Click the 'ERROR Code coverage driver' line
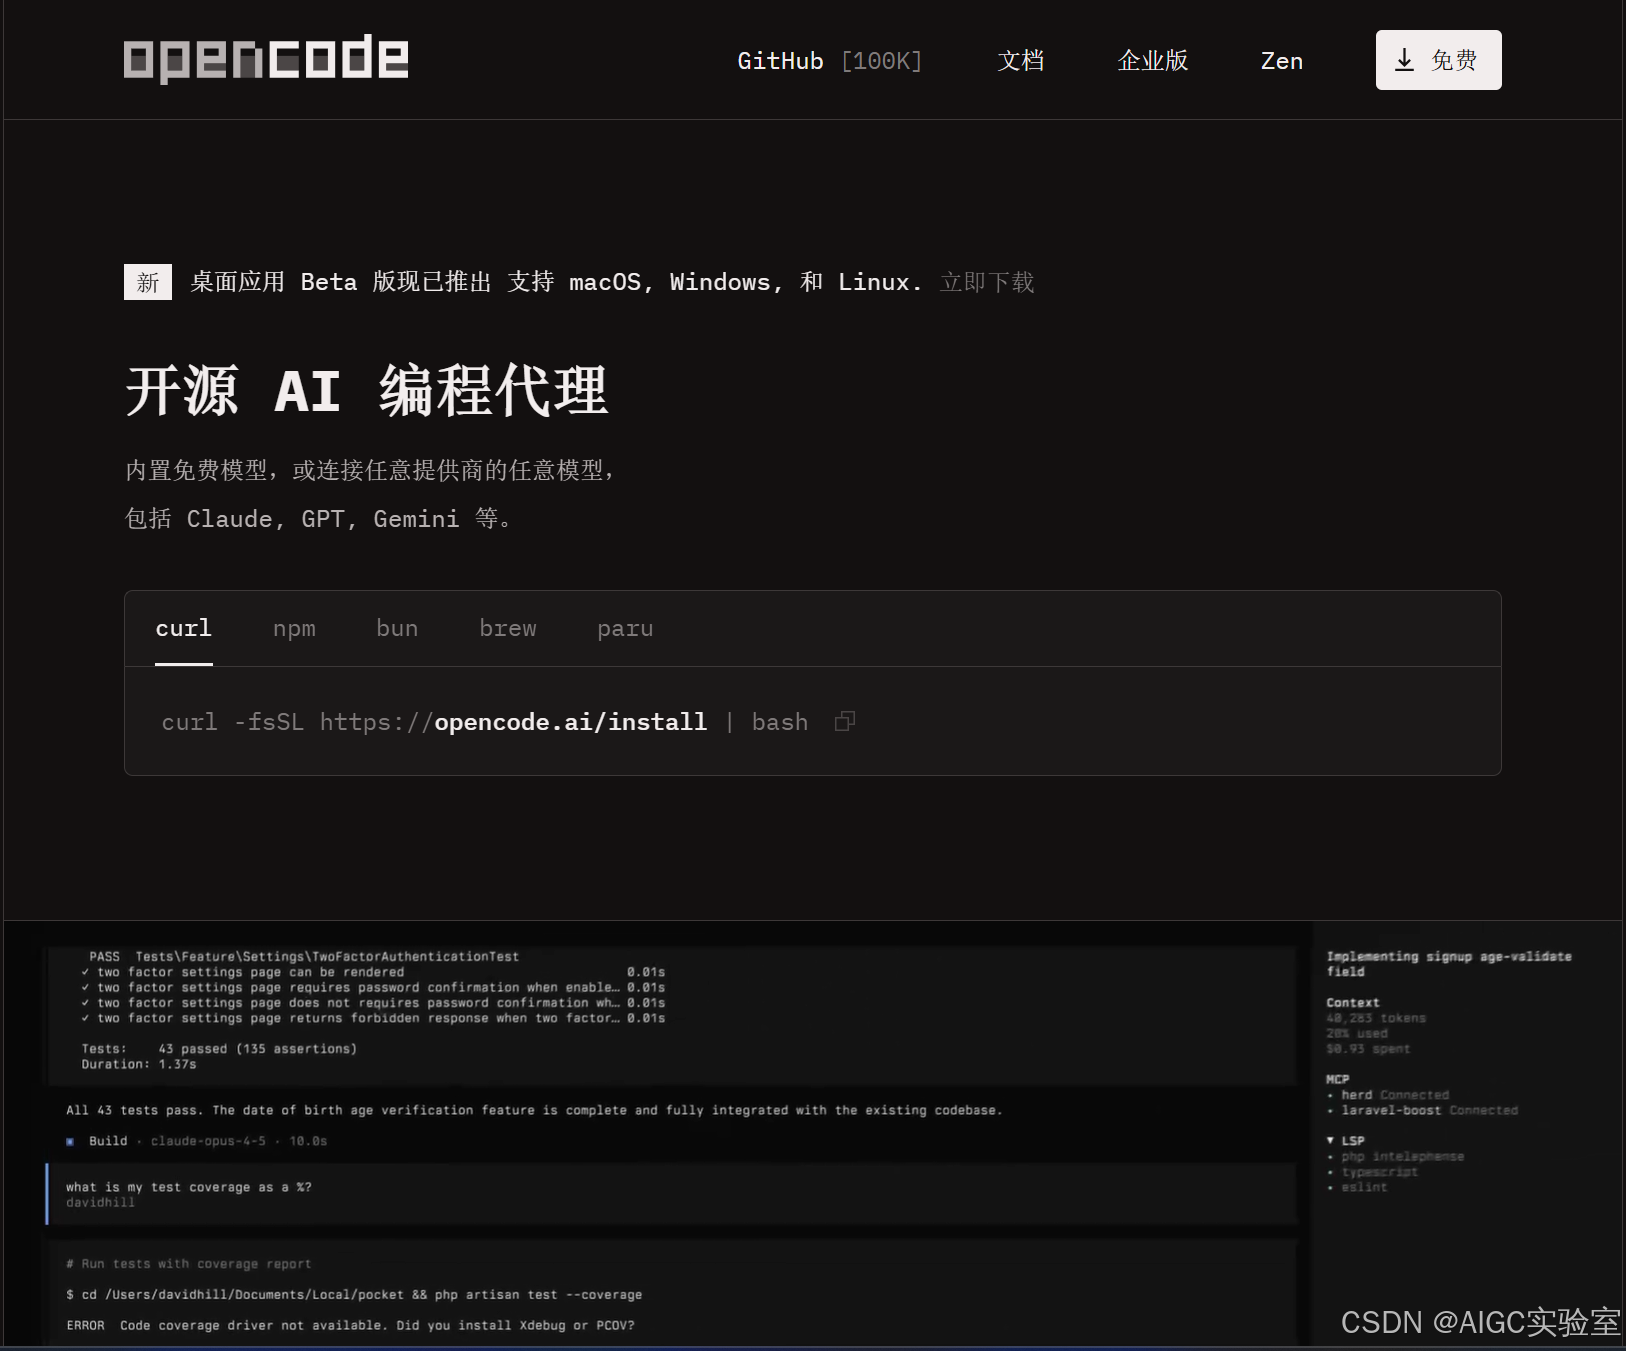1626x1351 pixels. [350, 1325]
